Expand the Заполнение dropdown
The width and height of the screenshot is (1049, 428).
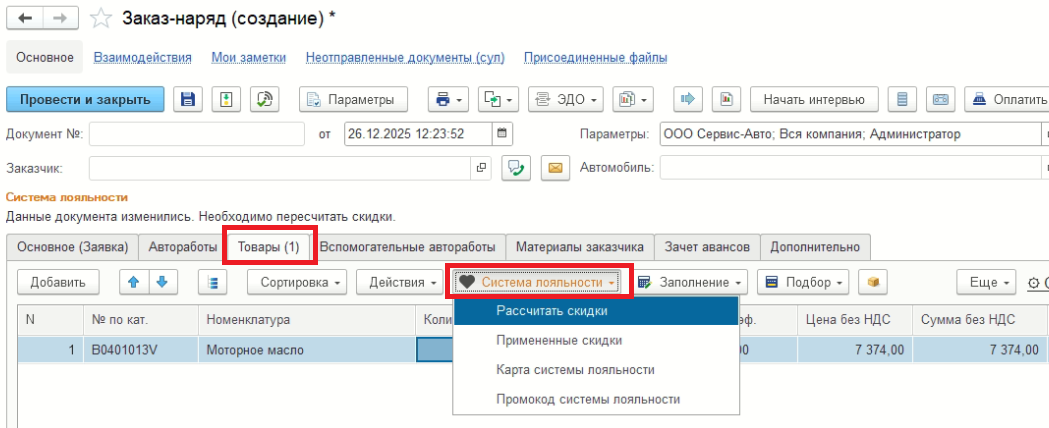click(690, 283)
